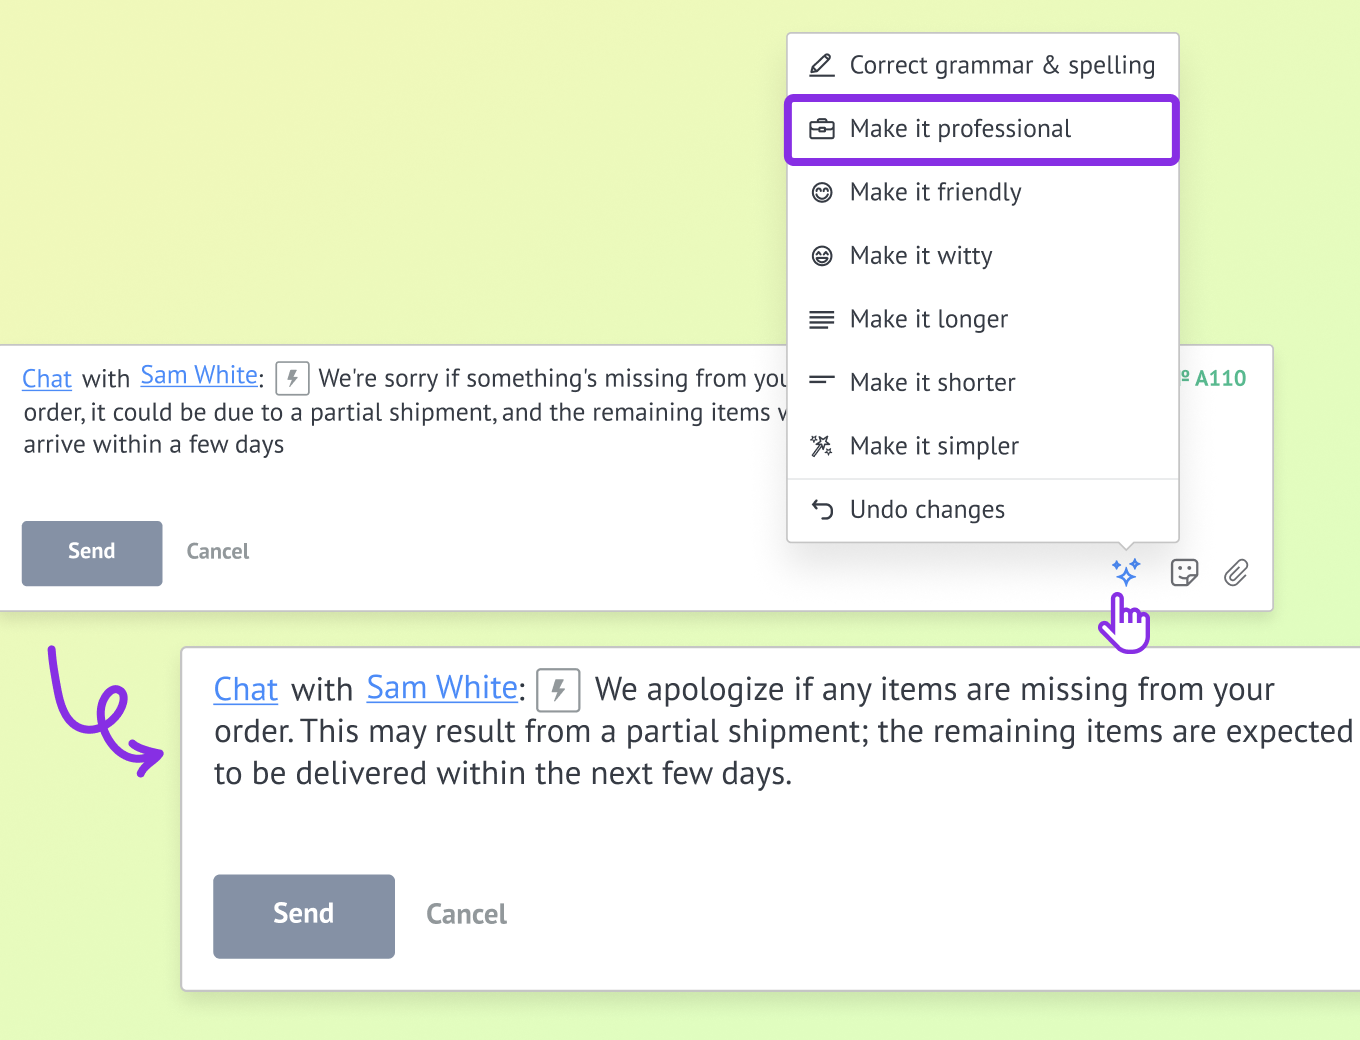Click lightning bolt icon in upper reply box

pyautogui.click(x=292, y=378)
